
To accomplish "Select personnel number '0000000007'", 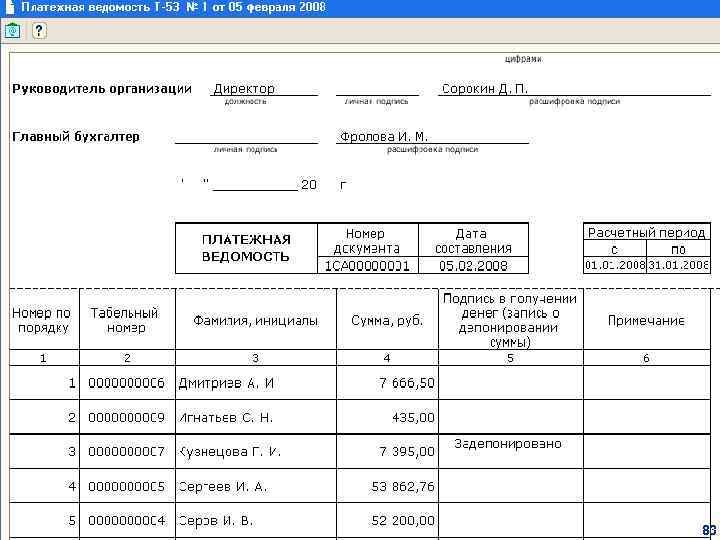I will click(127, 451).
